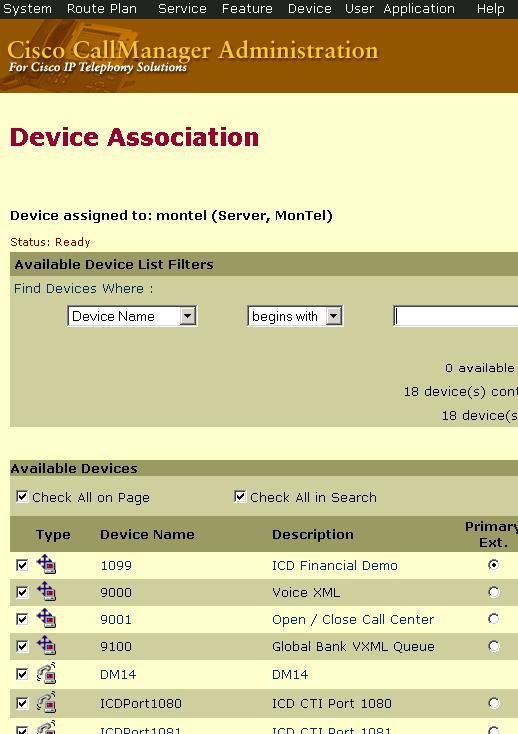Select primary extension radio for 9000

493,592
